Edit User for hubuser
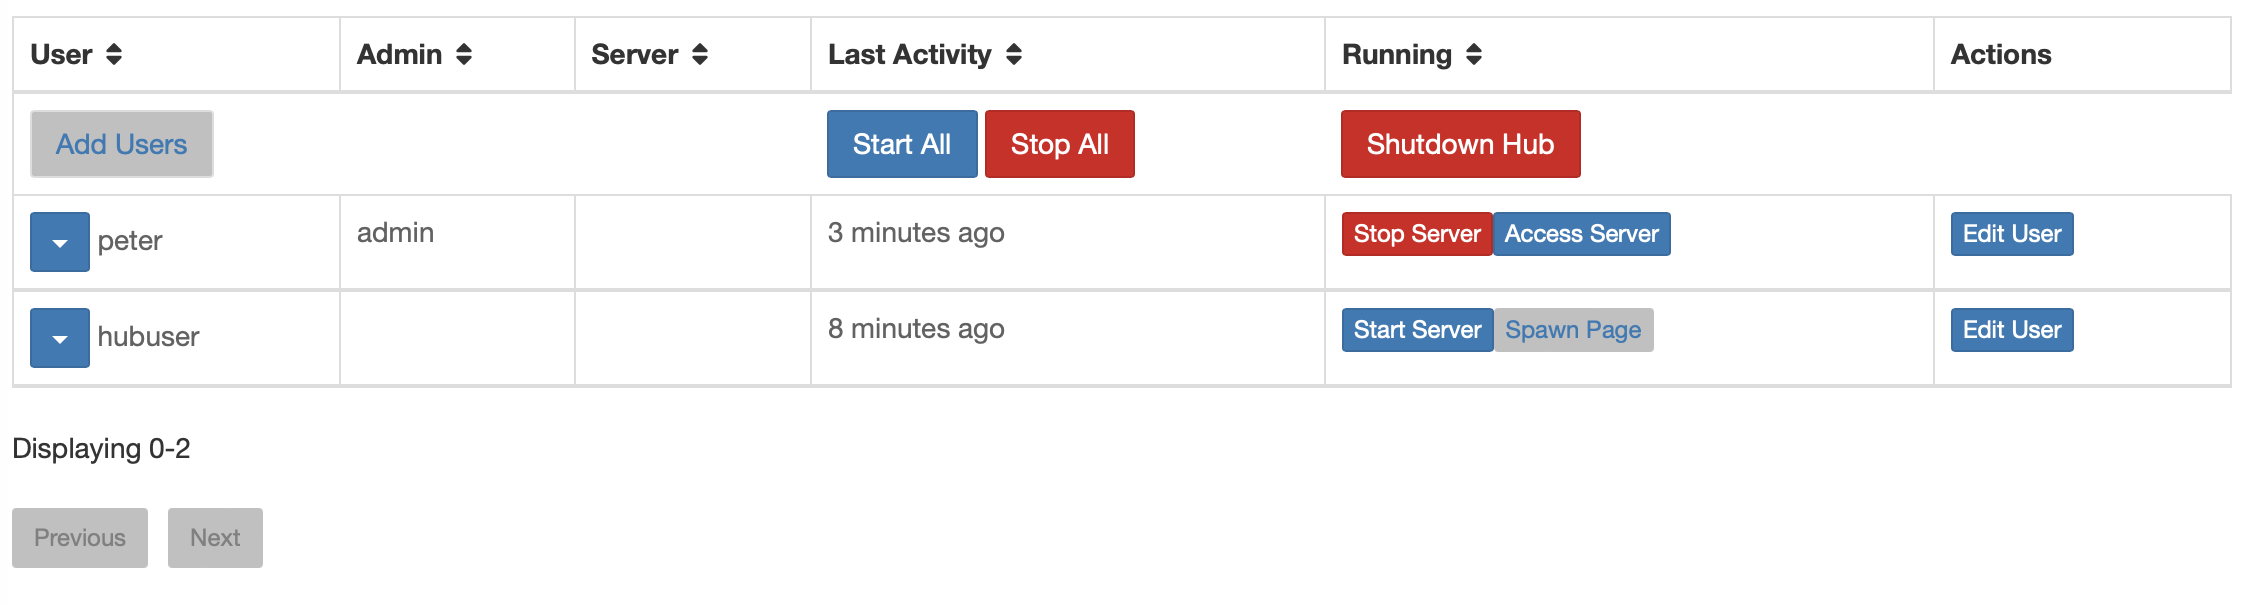2254x606 pixels. pyautogui.click(x=2011, y=330)
